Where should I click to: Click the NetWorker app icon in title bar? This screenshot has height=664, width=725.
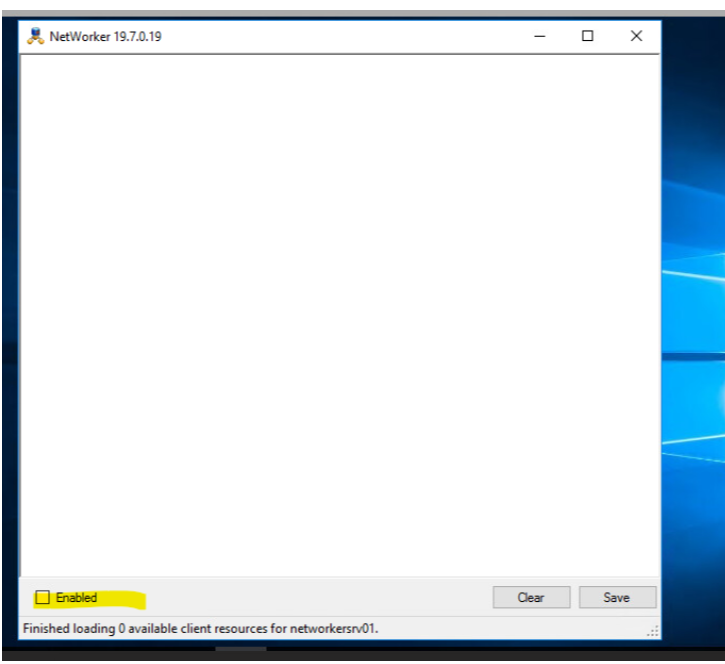click(35, 36)
